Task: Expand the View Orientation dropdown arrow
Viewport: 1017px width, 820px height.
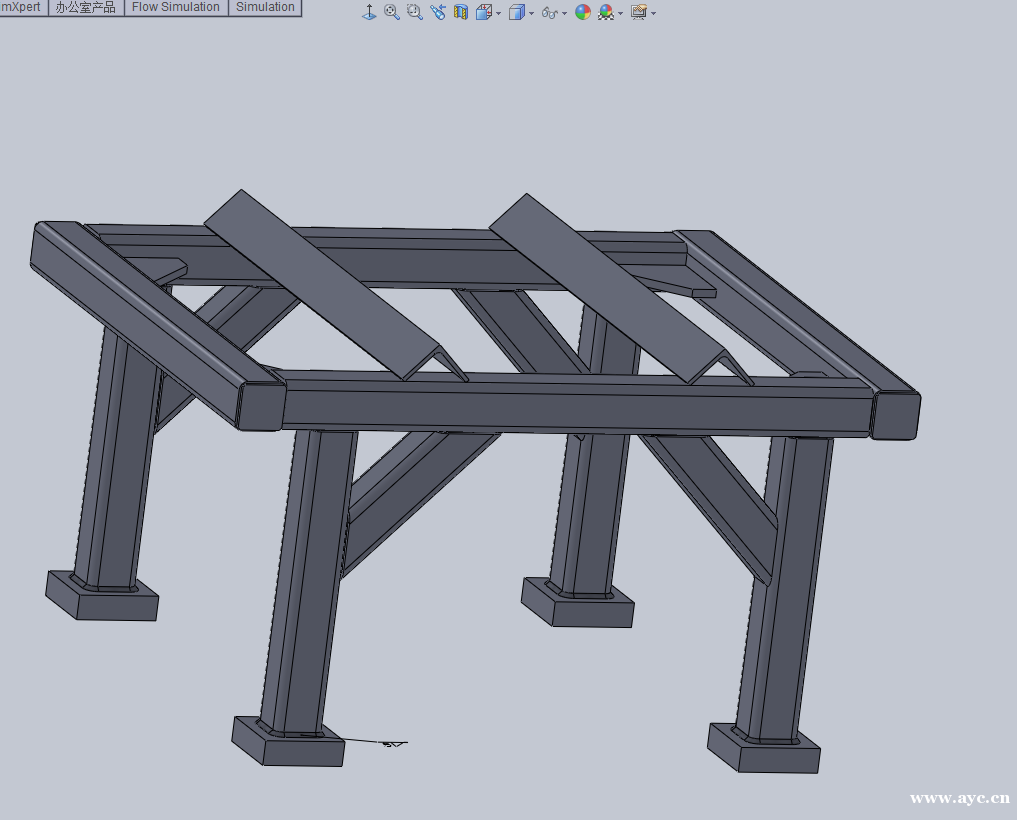Action: (497, 14)
